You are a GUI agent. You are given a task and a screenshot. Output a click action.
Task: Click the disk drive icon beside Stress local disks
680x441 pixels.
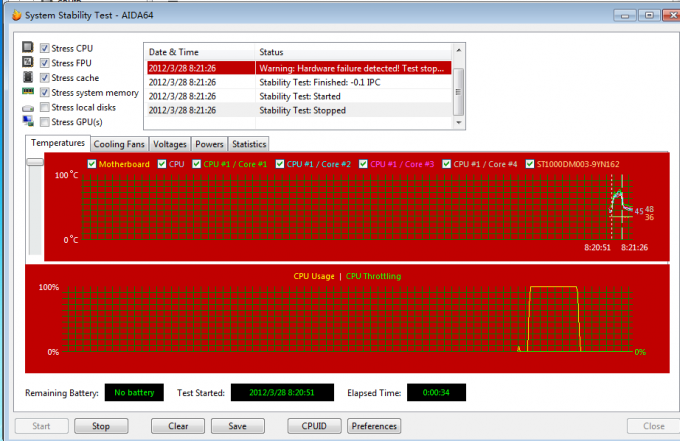[x=28, y=107]
